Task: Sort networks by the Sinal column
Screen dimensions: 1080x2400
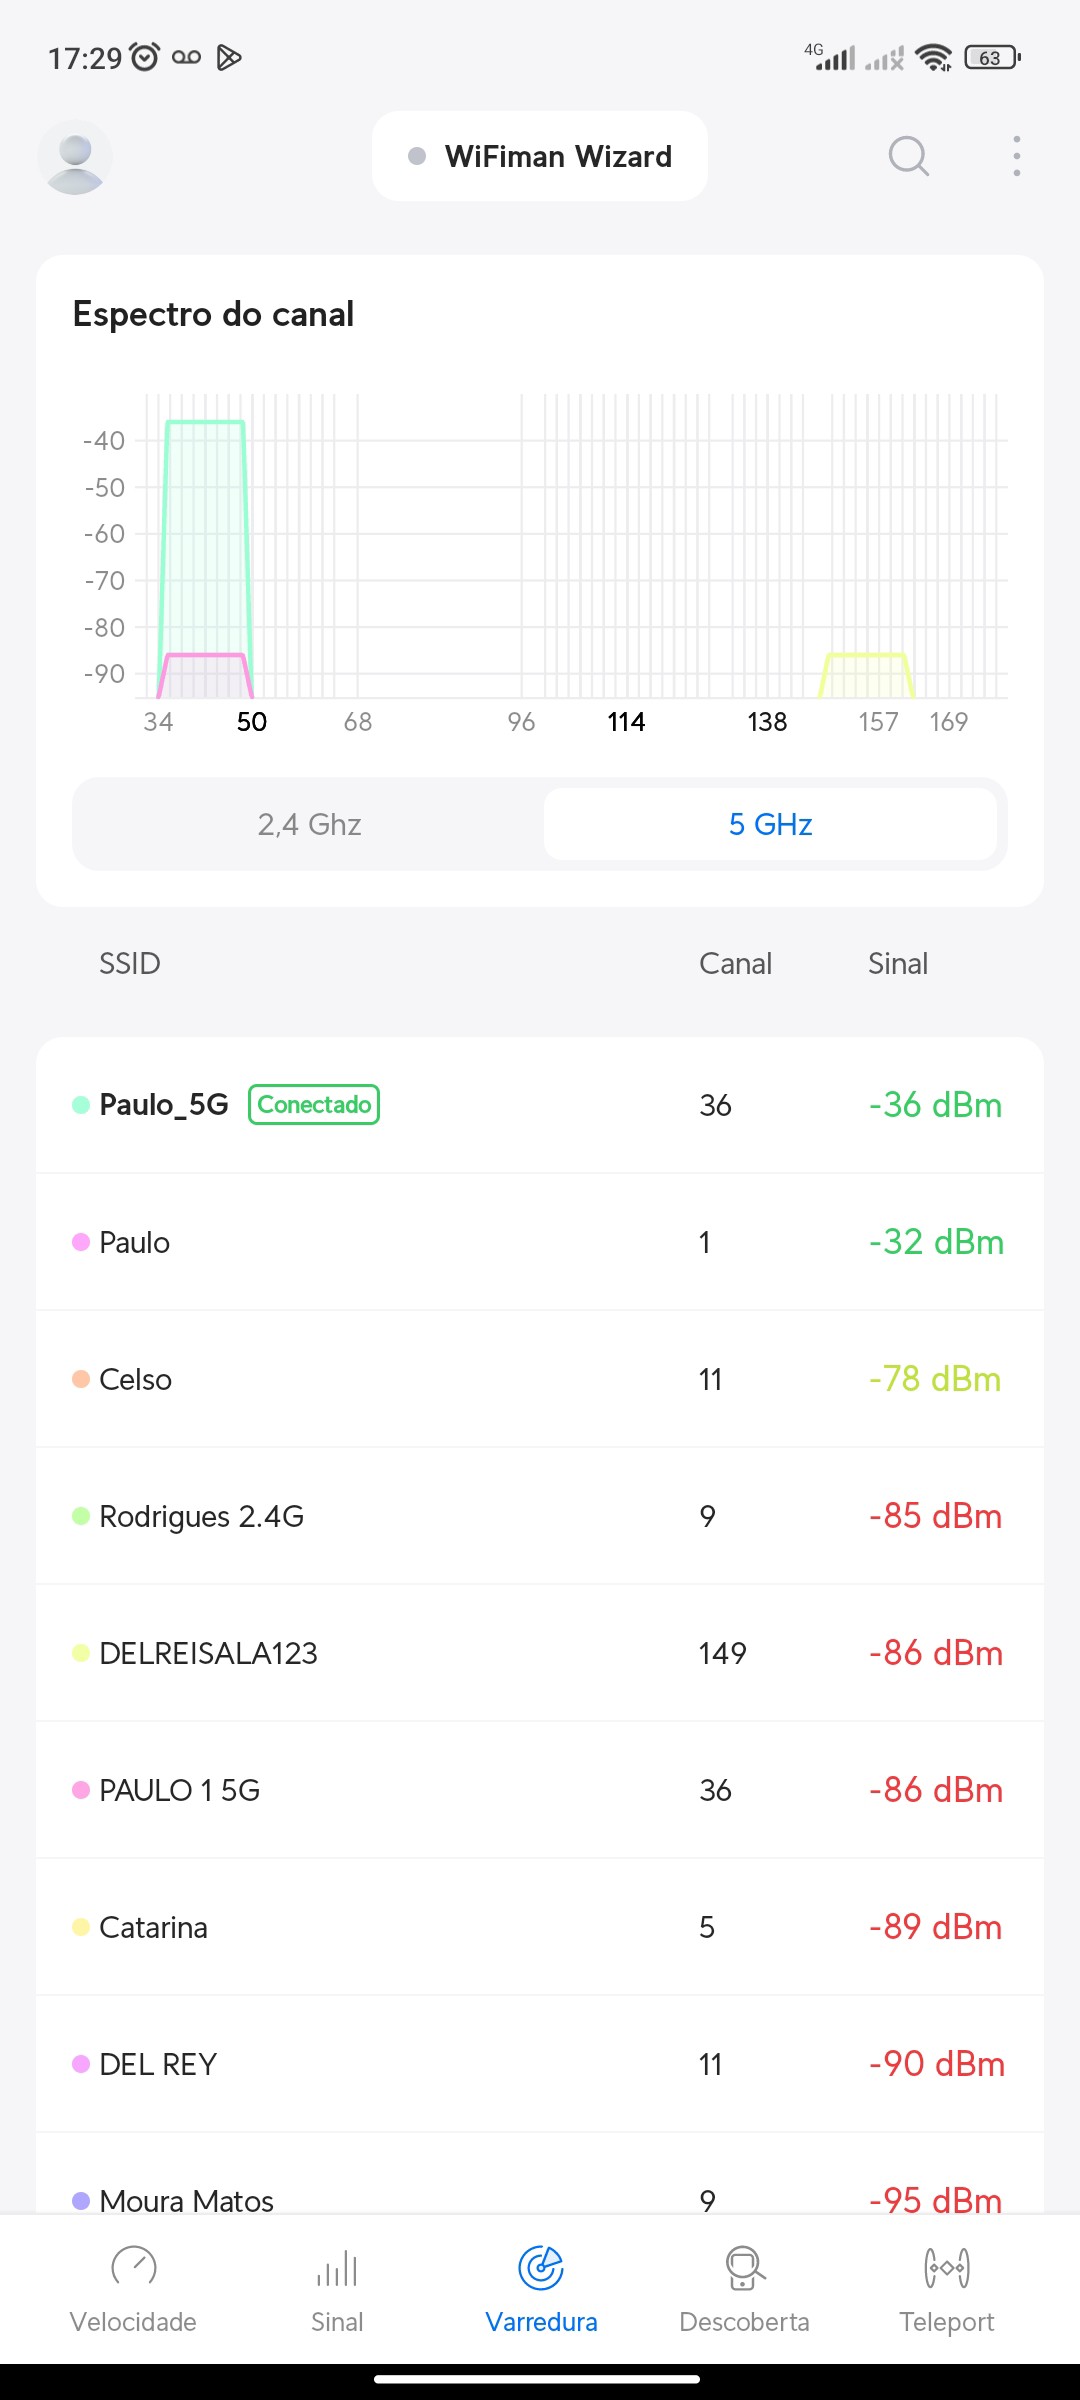Action: [897, 964]
